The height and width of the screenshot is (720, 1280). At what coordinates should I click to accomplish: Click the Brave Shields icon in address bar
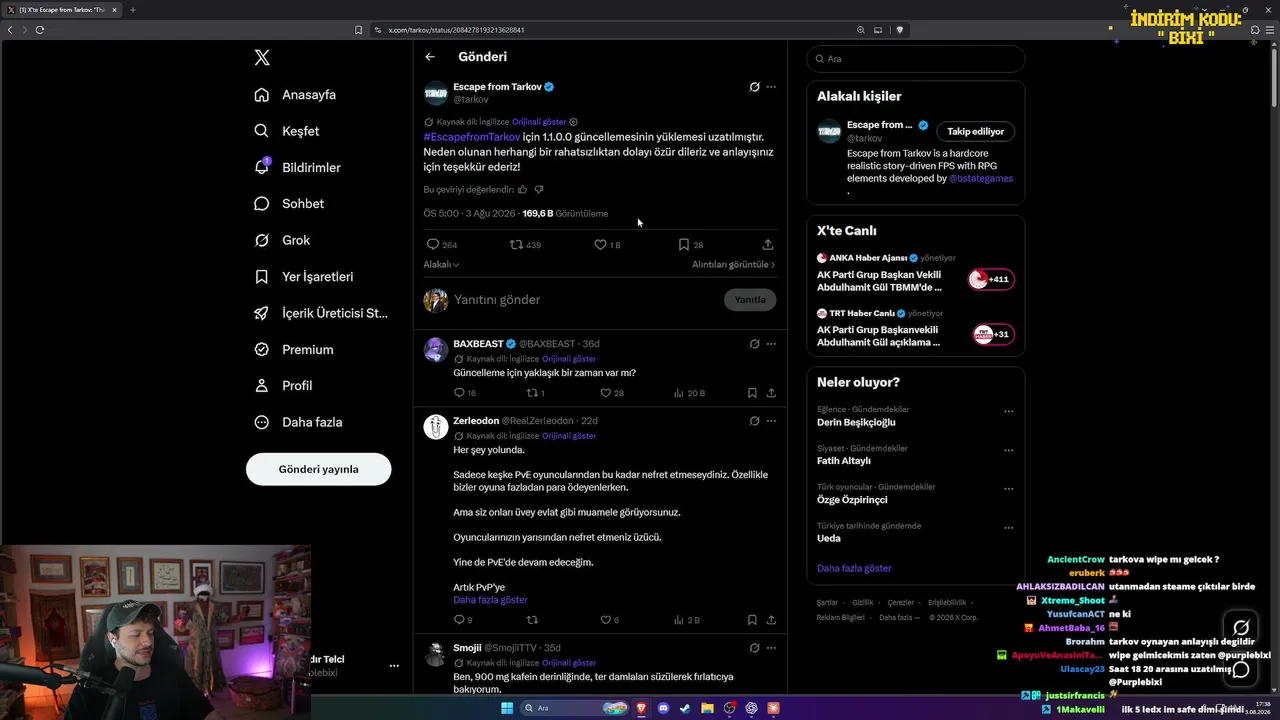point(900,30)
